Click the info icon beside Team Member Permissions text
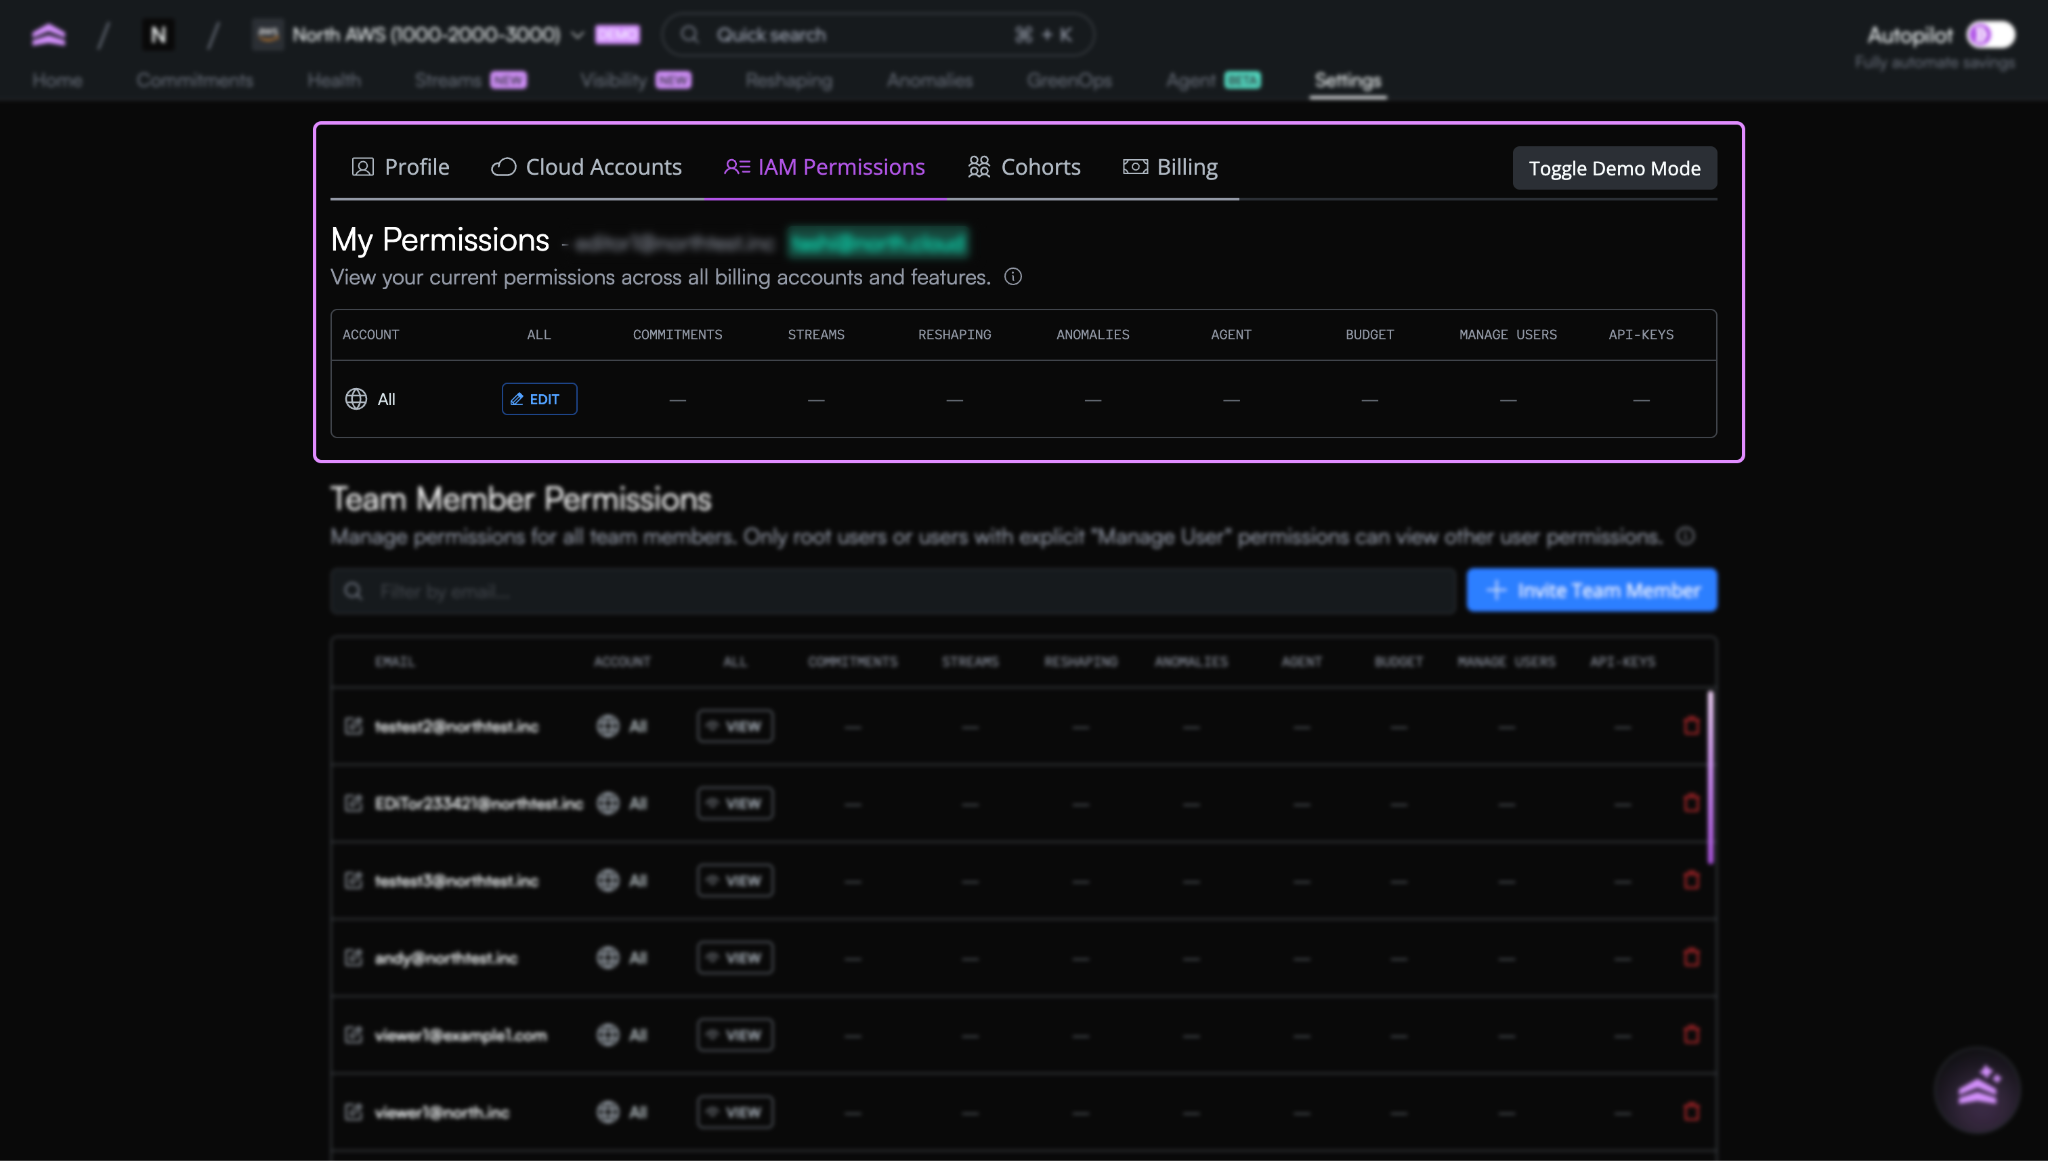The height and width of the screenshot is (1161, 2048). pos(1686,537)
